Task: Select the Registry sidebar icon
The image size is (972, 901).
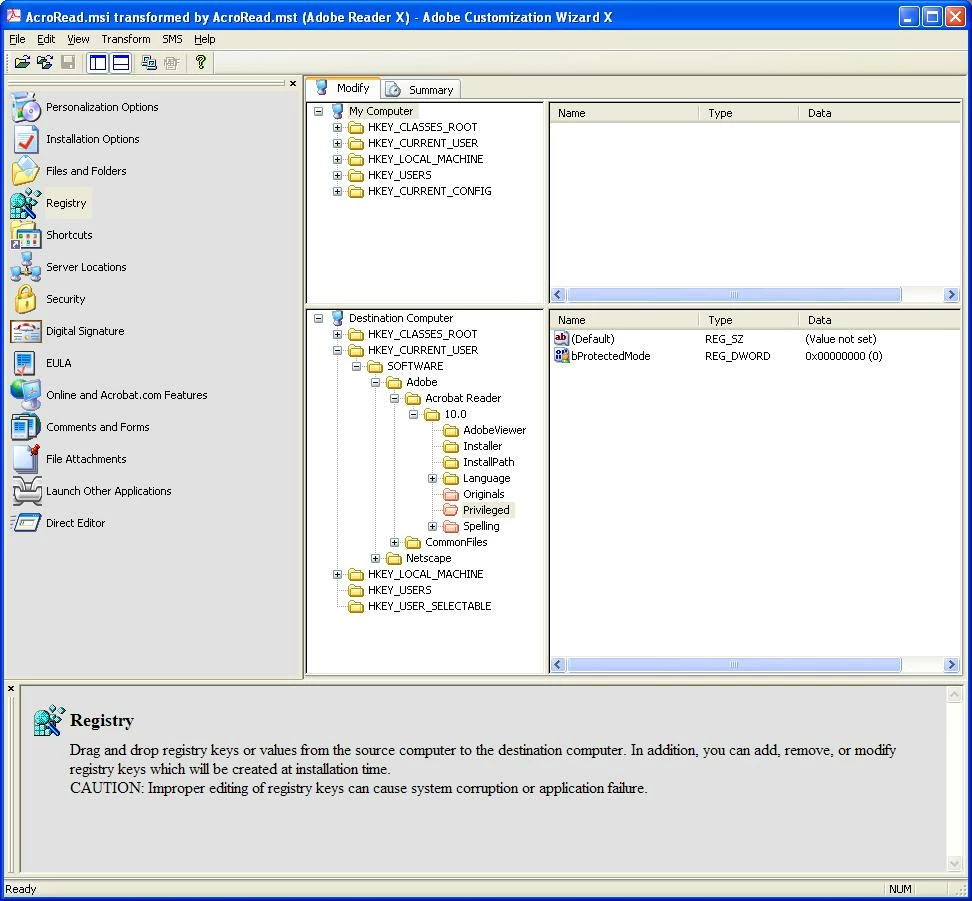Action: point(25,203)
